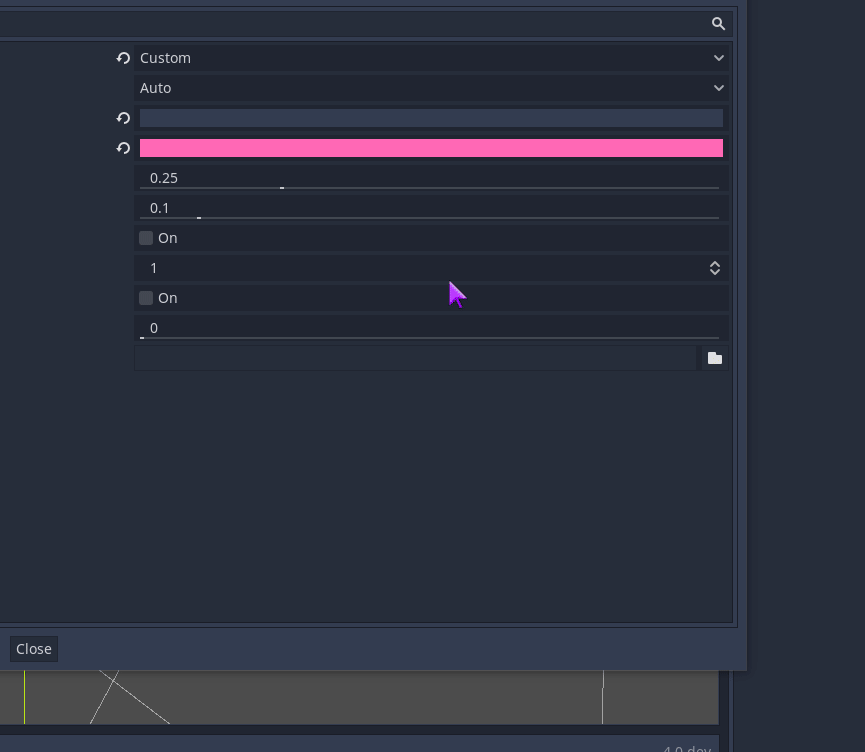The image size is (865, 752).
Task: Enable the second On checkbox
Action: 146,298
